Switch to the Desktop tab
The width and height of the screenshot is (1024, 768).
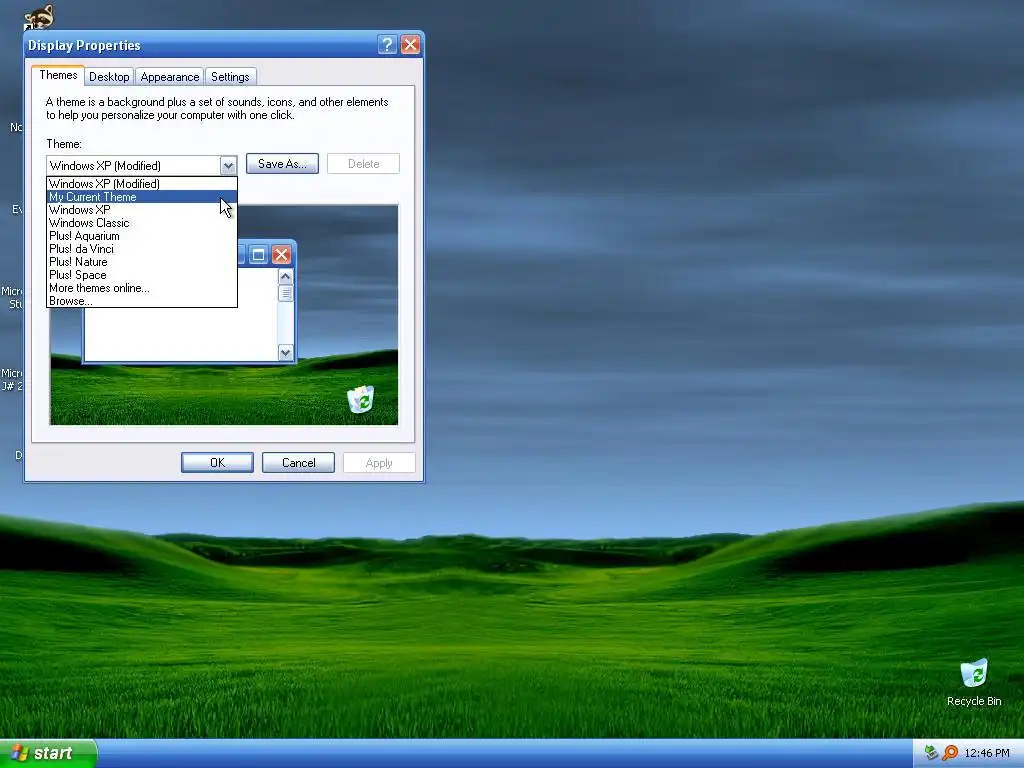(x=109, y=76)
